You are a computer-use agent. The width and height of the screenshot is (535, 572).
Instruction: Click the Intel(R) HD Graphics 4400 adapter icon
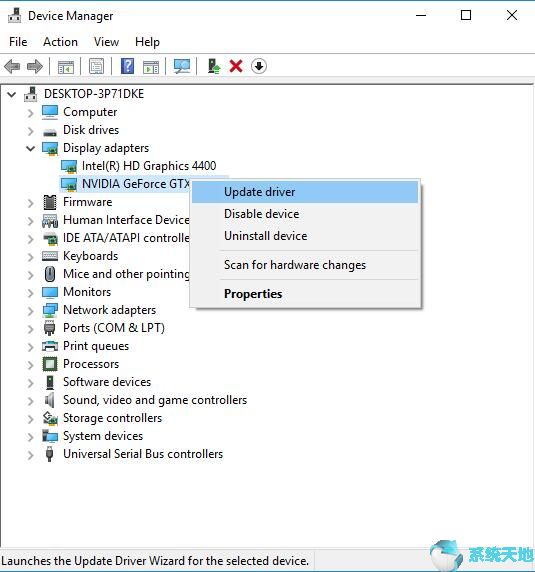(x=69, y=166)
